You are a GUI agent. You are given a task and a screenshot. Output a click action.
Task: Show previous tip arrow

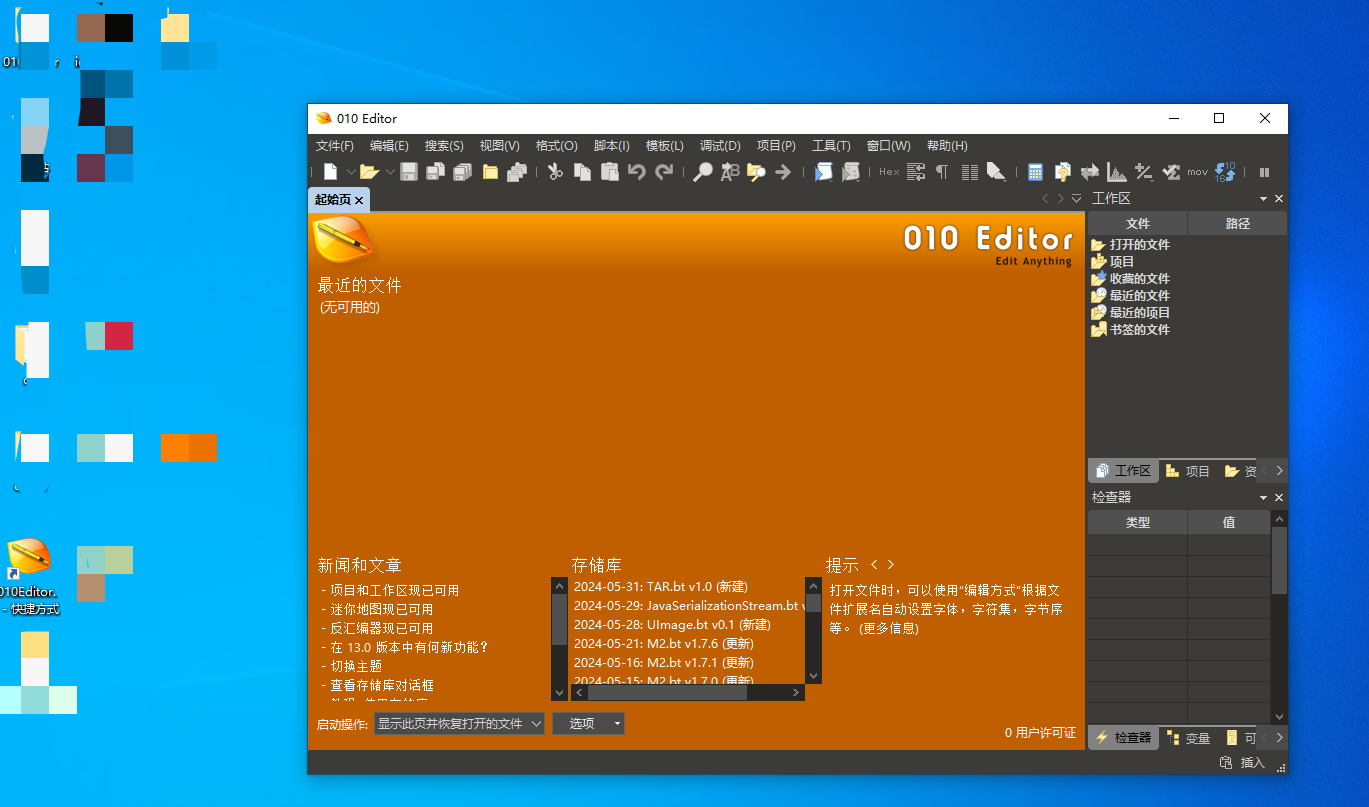pos(874,565)
